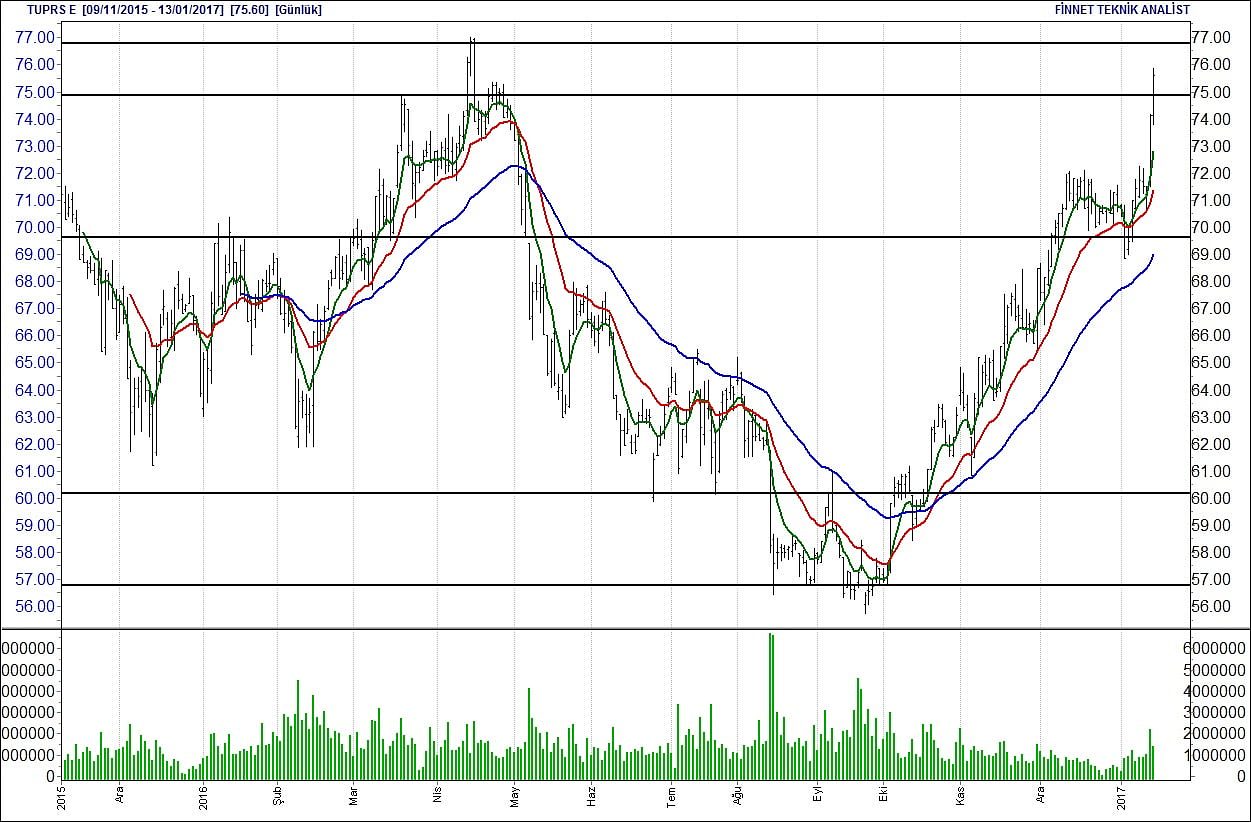Click 77.00 on the left price axis

35,37
